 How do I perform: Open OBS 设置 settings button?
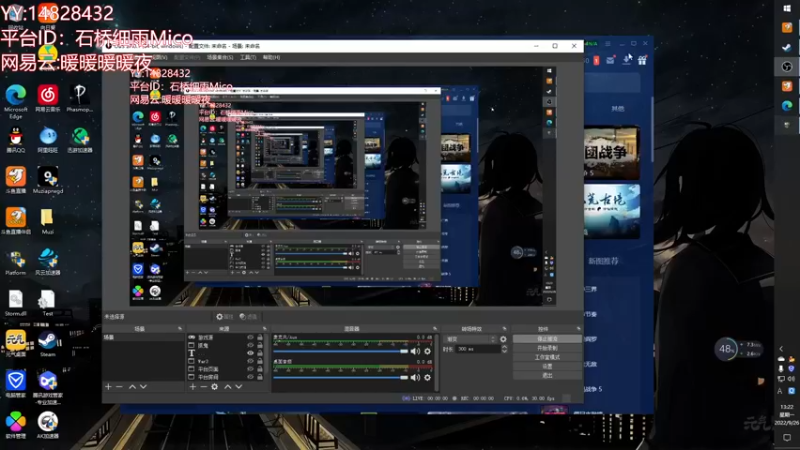(x=547, y=366)
